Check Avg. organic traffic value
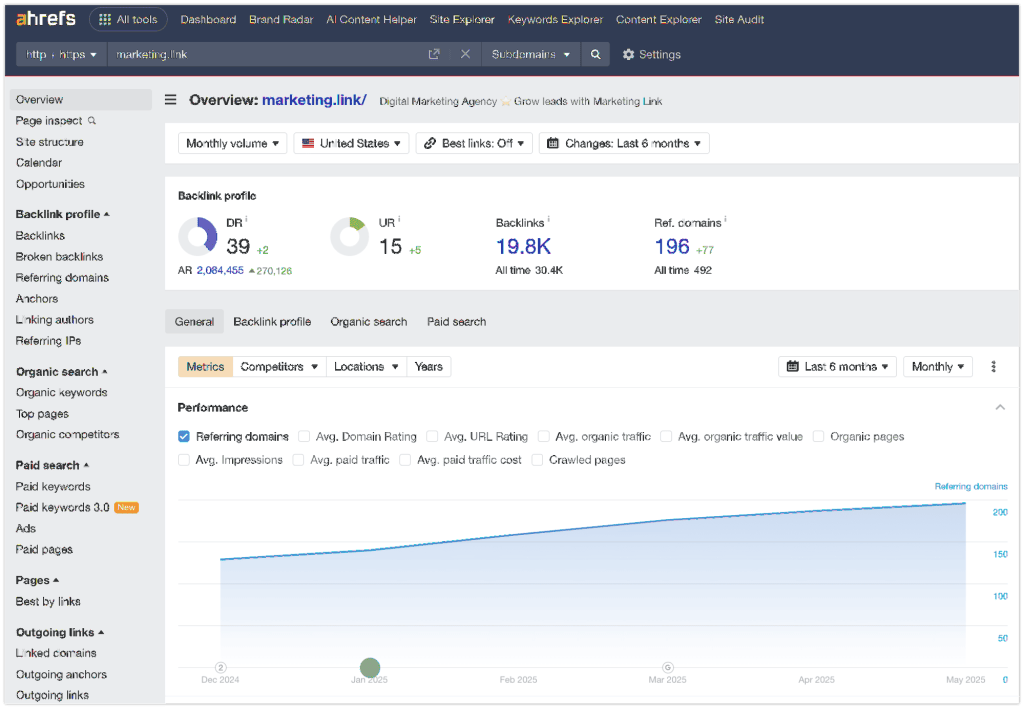Screen dimensions: 1024x709 coord(666,436)
